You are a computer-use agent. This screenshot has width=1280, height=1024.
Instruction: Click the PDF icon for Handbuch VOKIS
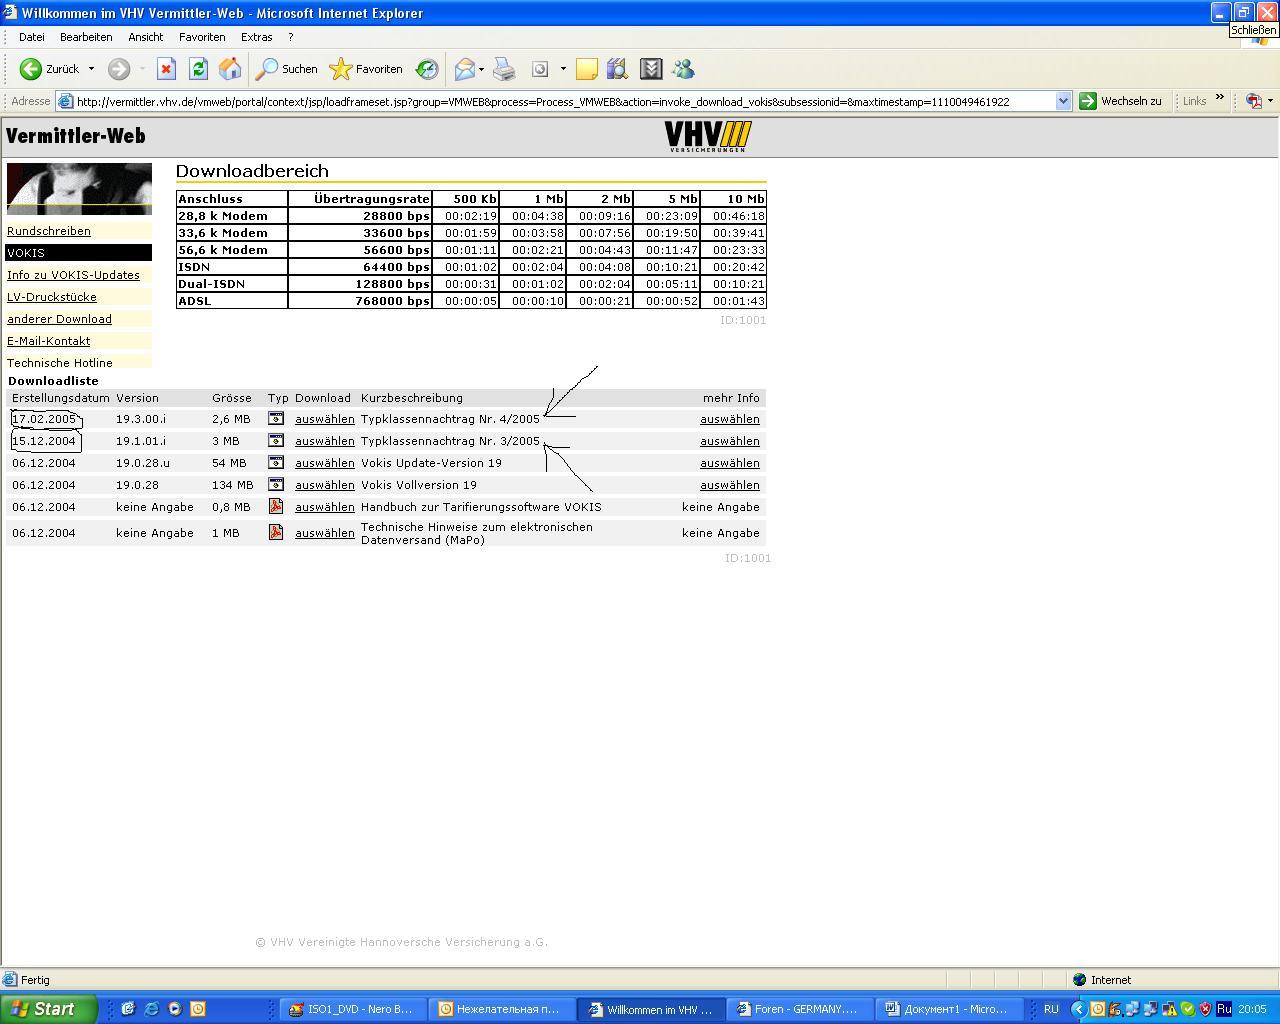(x=276, y=507)
